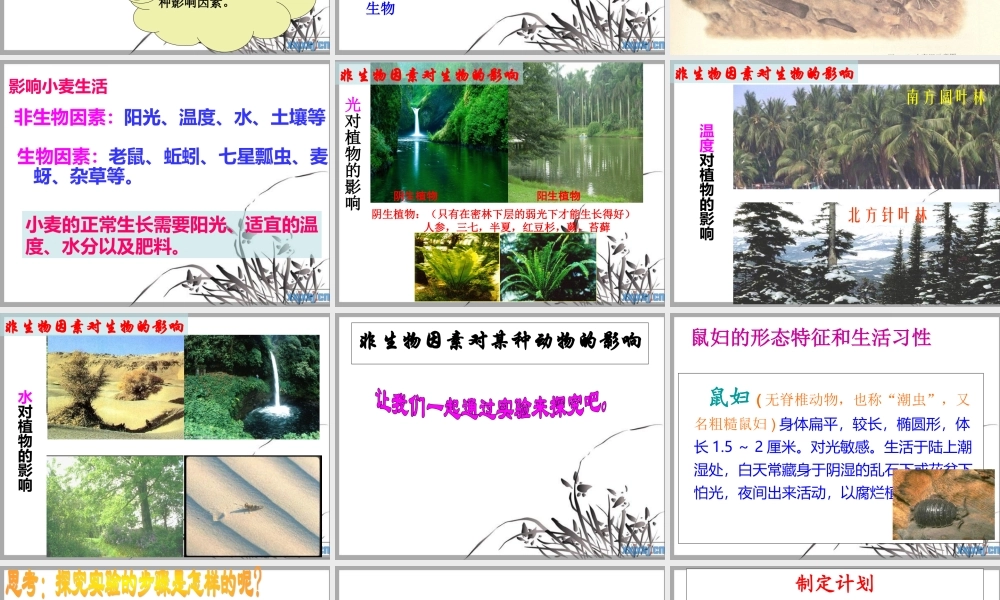Viewport: 1000px width, 600px height.
Task: Click the pillbug photo on 鼠妇 slide
Action: 943,504
